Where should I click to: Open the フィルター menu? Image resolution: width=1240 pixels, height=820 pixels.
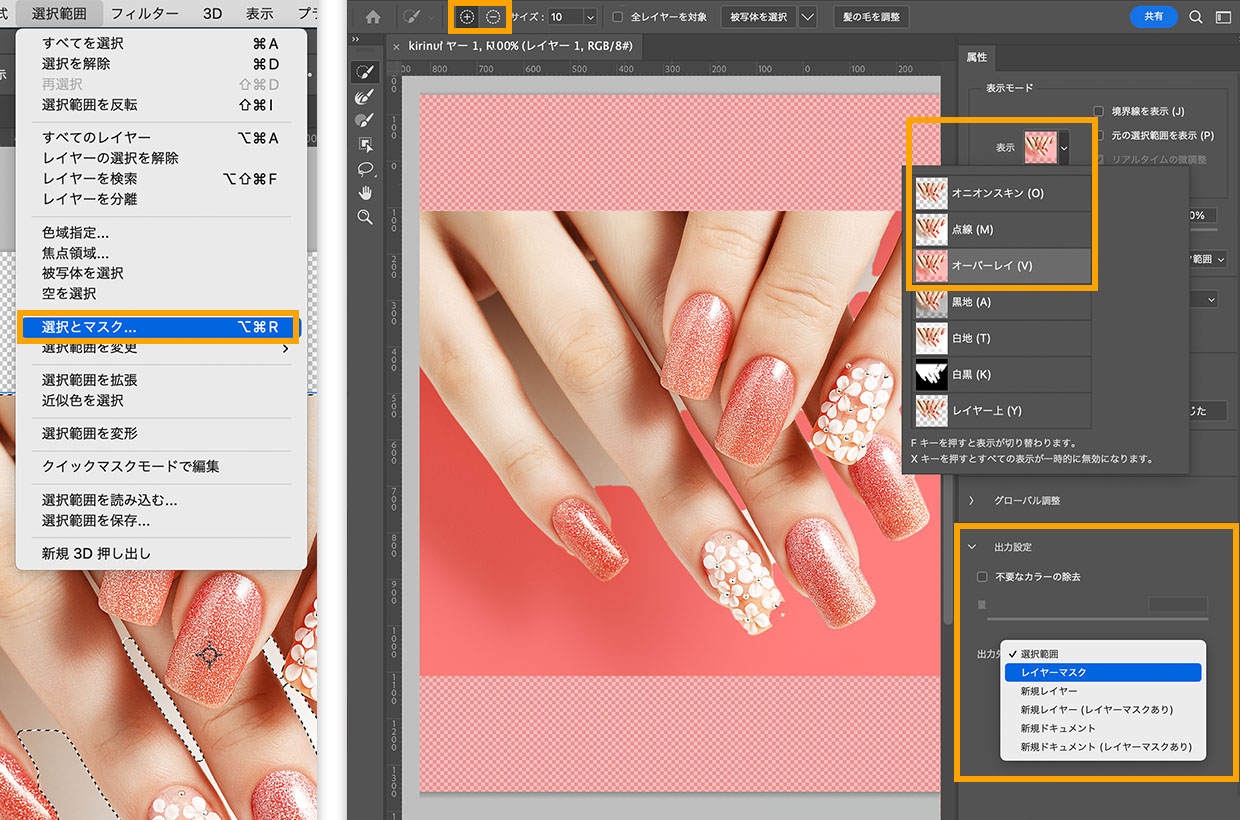pos(145,14)
